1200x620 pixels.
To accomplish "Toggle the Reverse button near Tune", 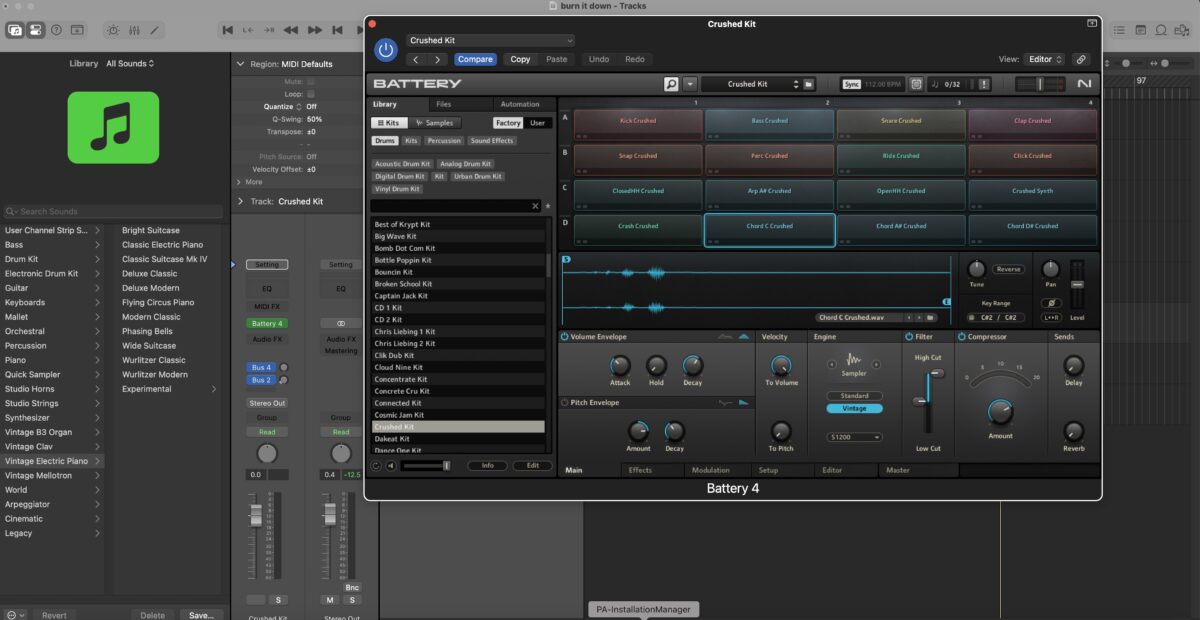I will coord(1008,269).
